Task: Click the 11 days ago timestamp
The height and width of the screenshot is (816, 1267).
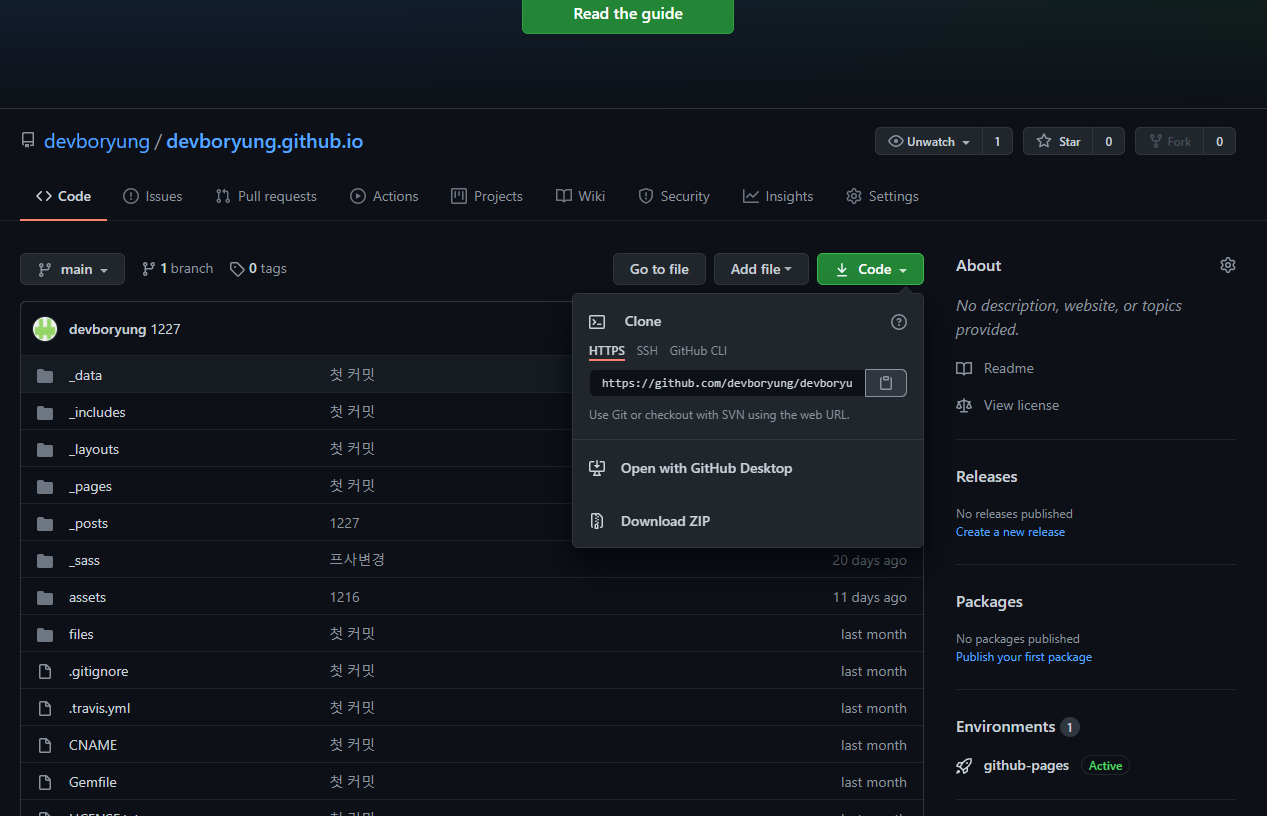Action: pos(870,598)
